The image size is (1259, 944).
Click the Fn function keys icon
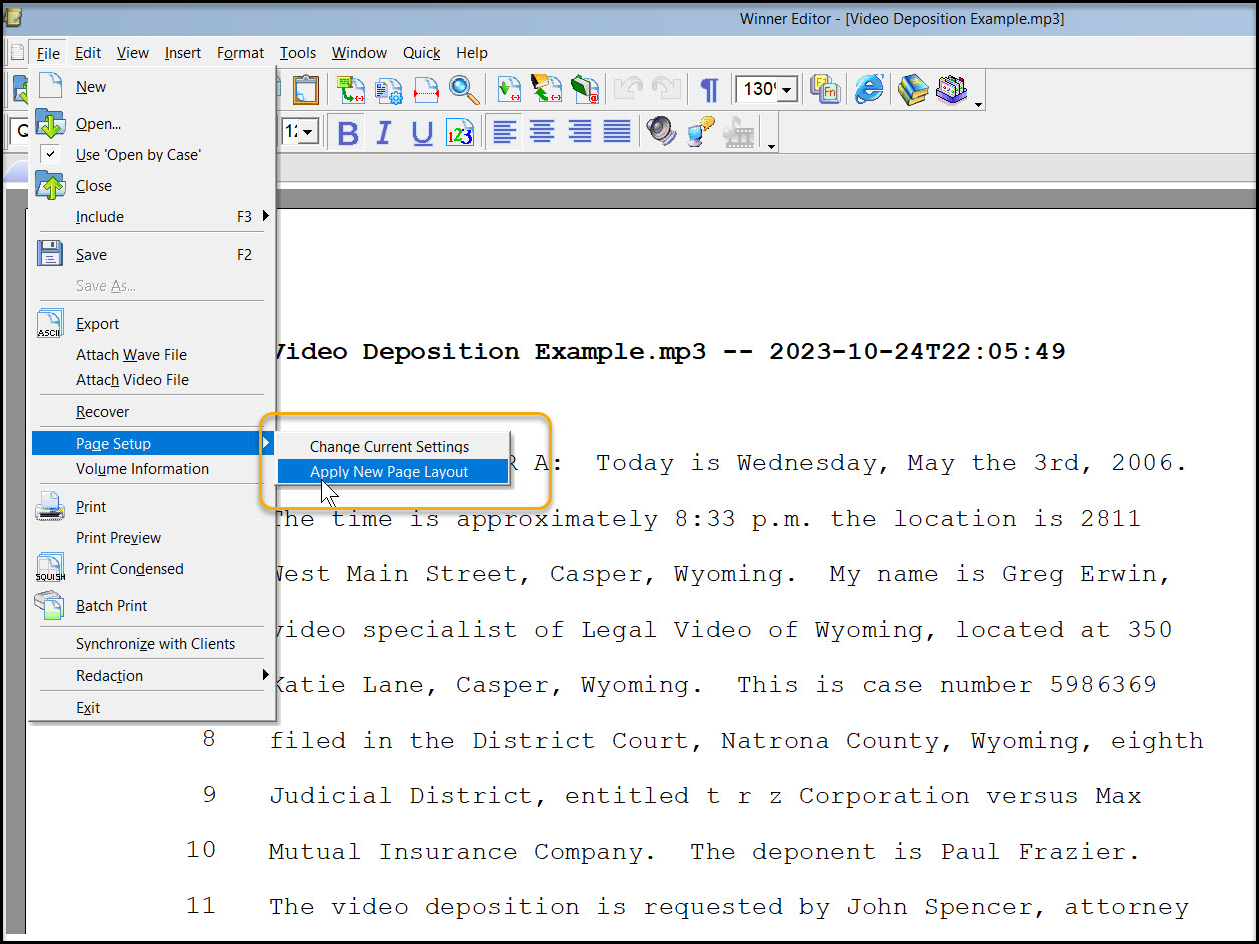tap(826, 89)
